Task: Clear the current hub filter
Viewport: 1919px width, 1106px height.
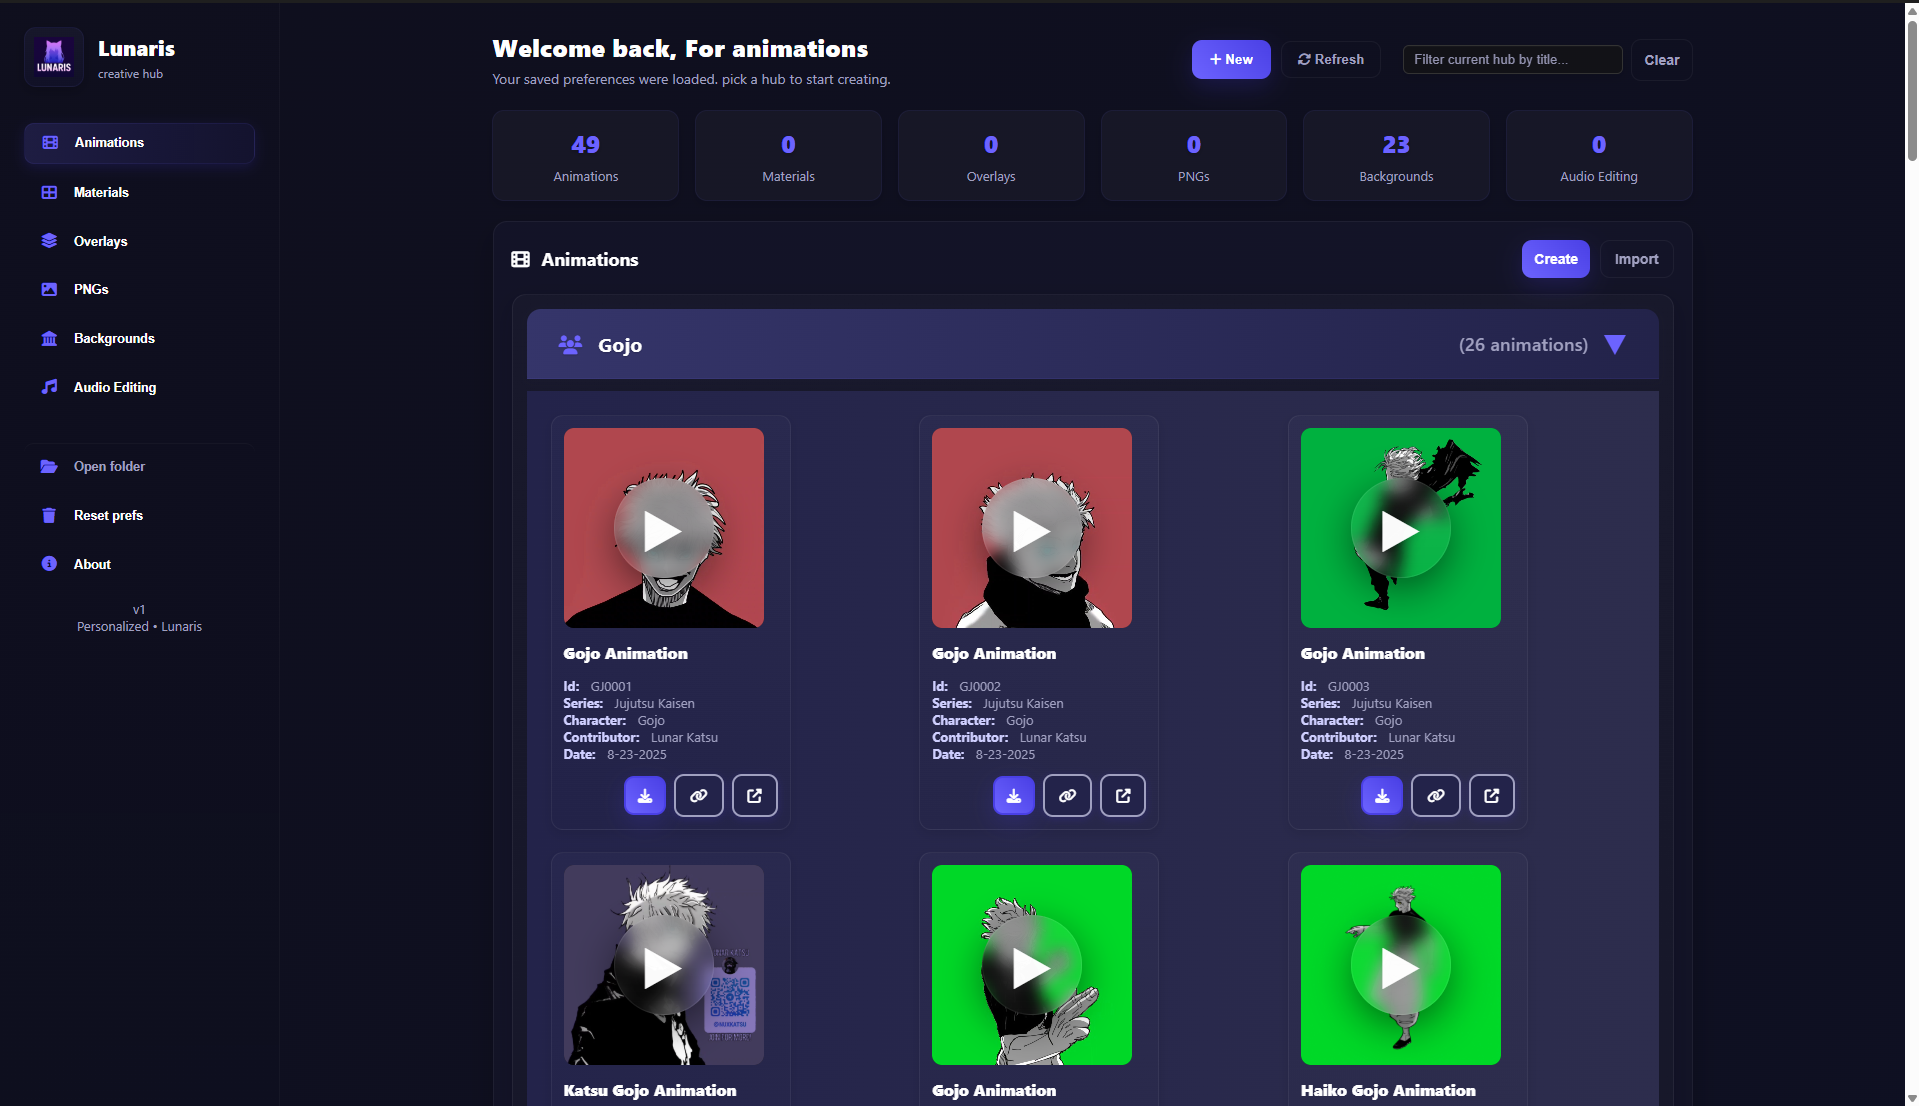Action: [x=1660, y=59]
